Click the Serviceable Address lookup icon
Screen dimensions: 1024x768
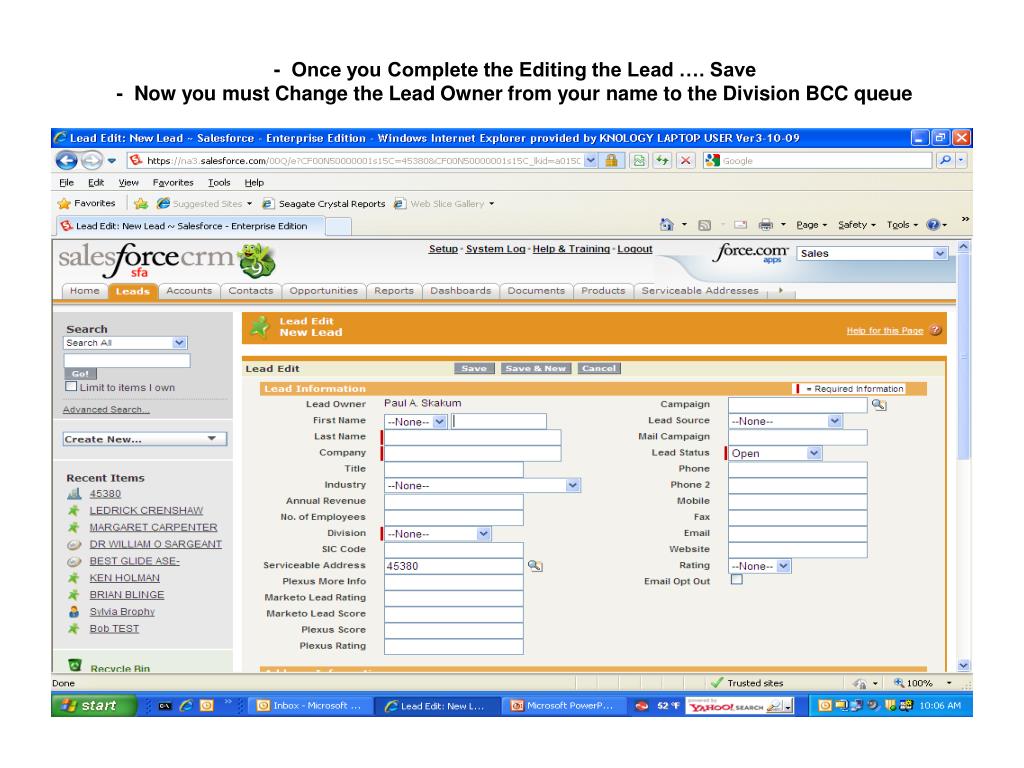535,566
